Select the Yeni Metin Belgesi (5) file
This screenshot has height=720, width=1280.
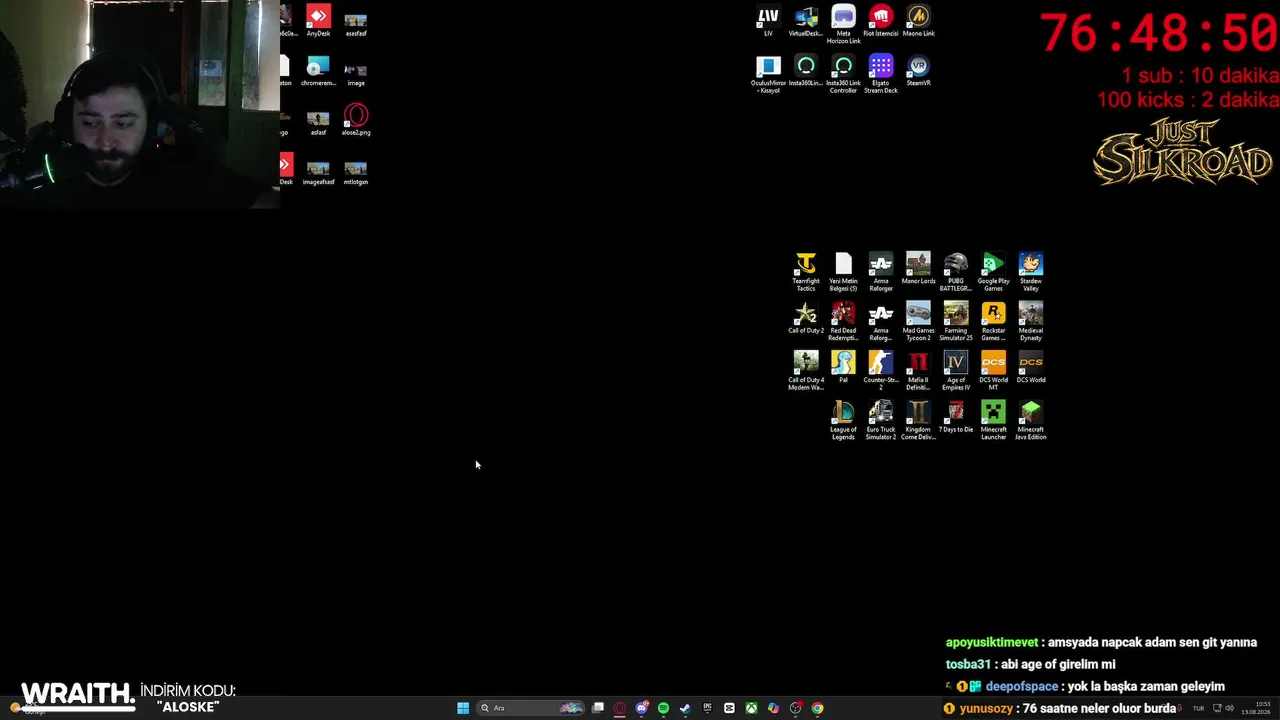pos(843,272)
